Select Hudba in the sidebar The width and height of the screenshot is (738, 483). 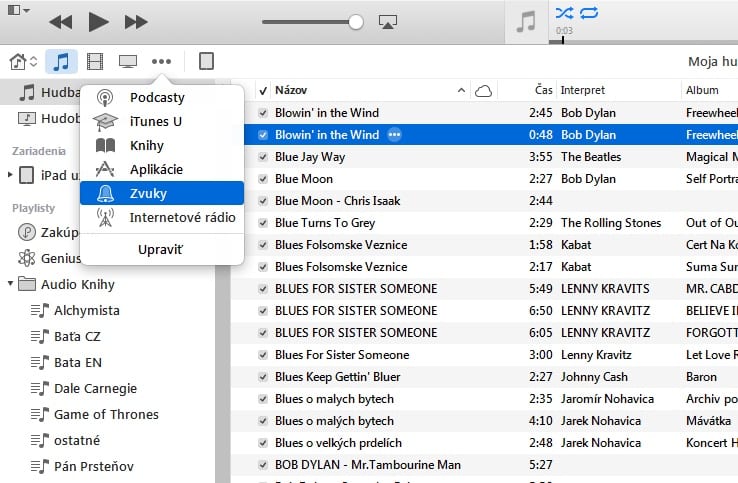[x=49, y=92]
